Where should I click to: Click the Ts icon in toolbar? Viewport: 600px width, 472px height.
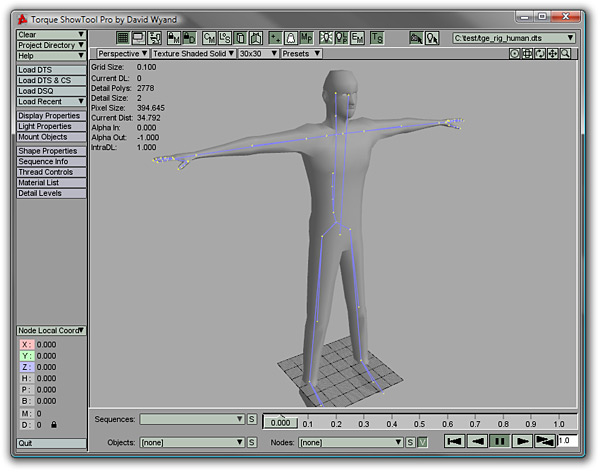tap(377, 37)
